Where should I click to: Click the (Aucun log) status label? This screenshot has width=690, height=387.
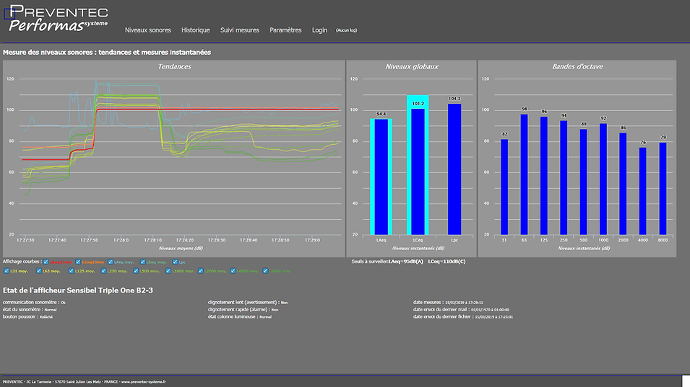coord(346,30)
